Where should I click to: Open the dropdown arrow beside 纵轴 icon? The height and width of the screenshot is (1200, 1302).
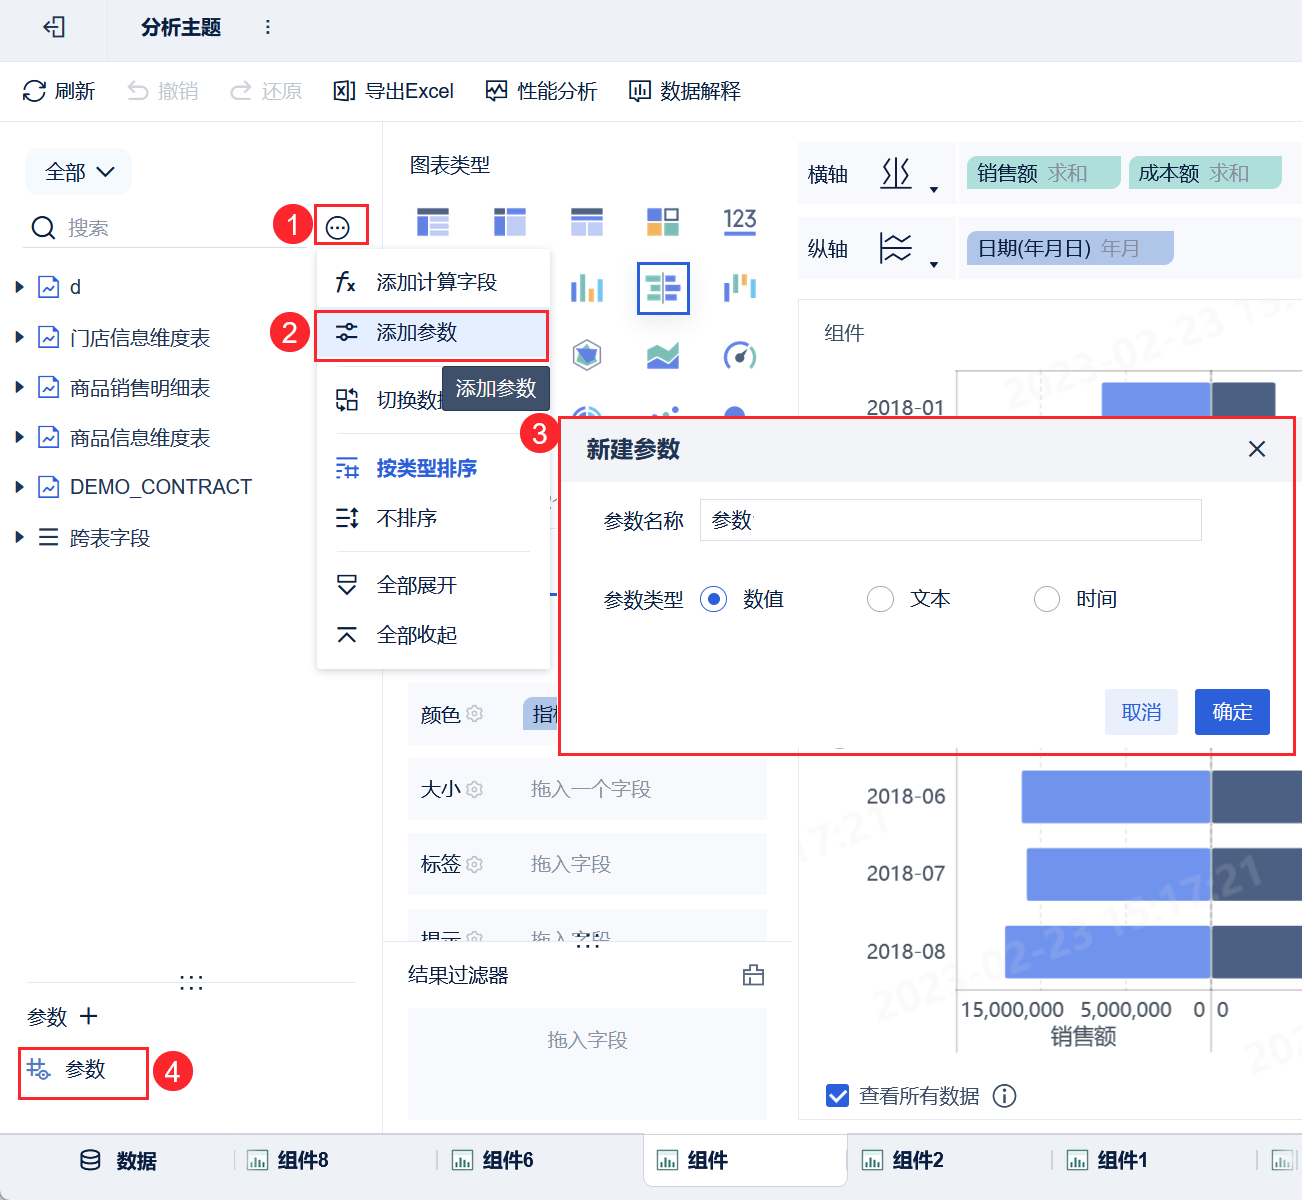(934, 264)
